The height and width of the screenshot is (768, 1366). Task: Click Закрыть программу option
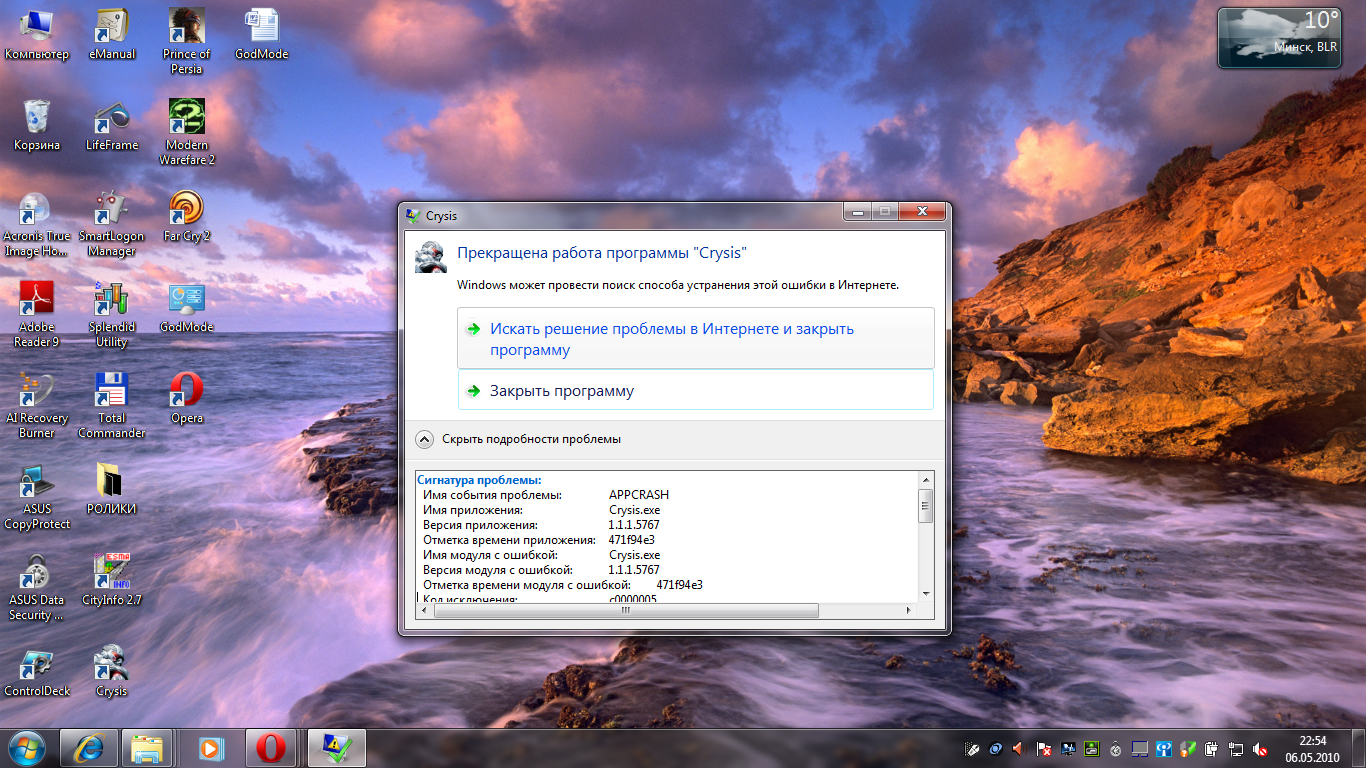696,391
